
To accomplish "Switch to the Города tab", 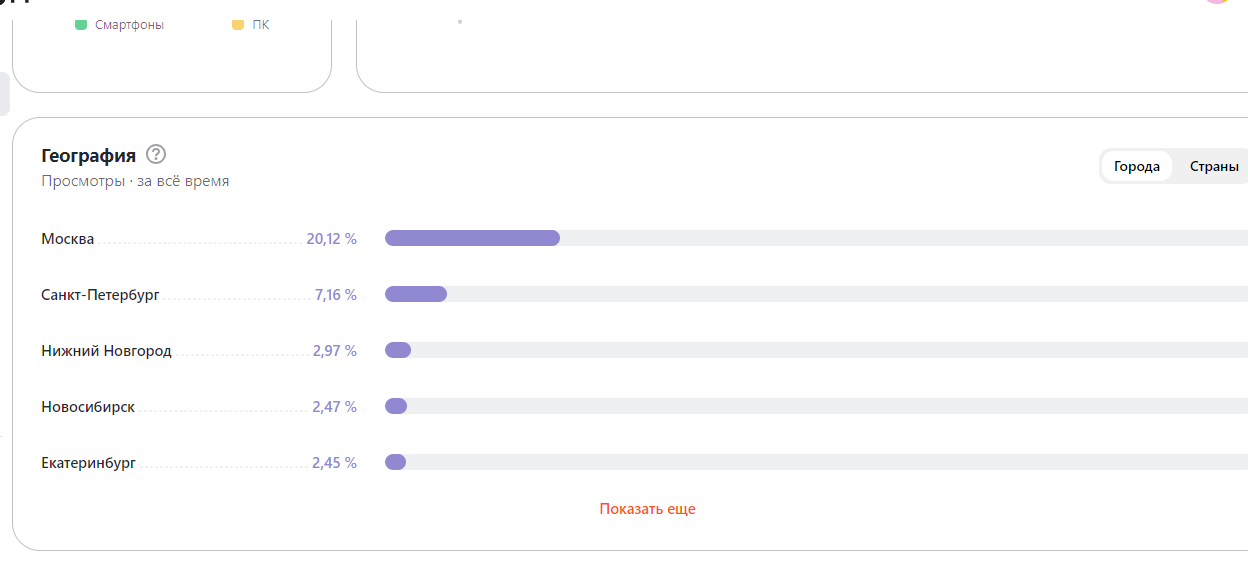I will click(x=1137, y=167).
